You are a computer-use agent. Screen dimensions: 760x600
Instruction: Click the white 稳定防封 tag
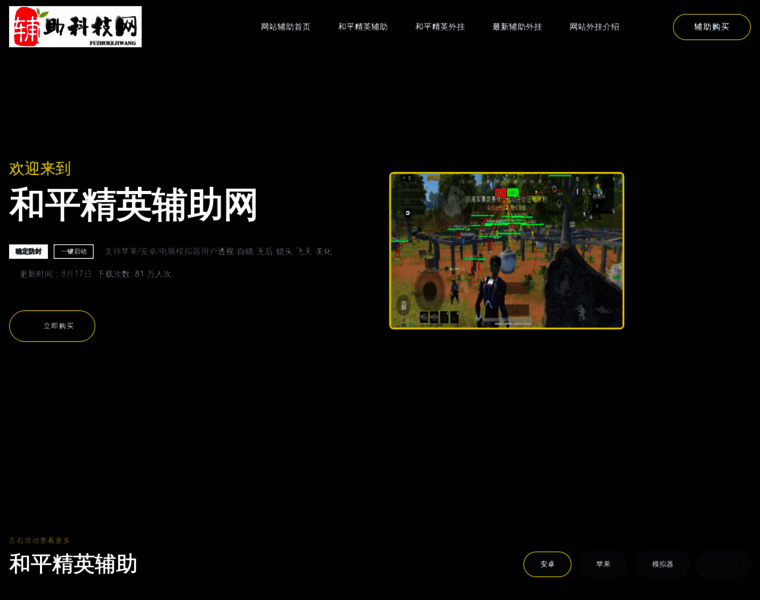tap(28, 252)
